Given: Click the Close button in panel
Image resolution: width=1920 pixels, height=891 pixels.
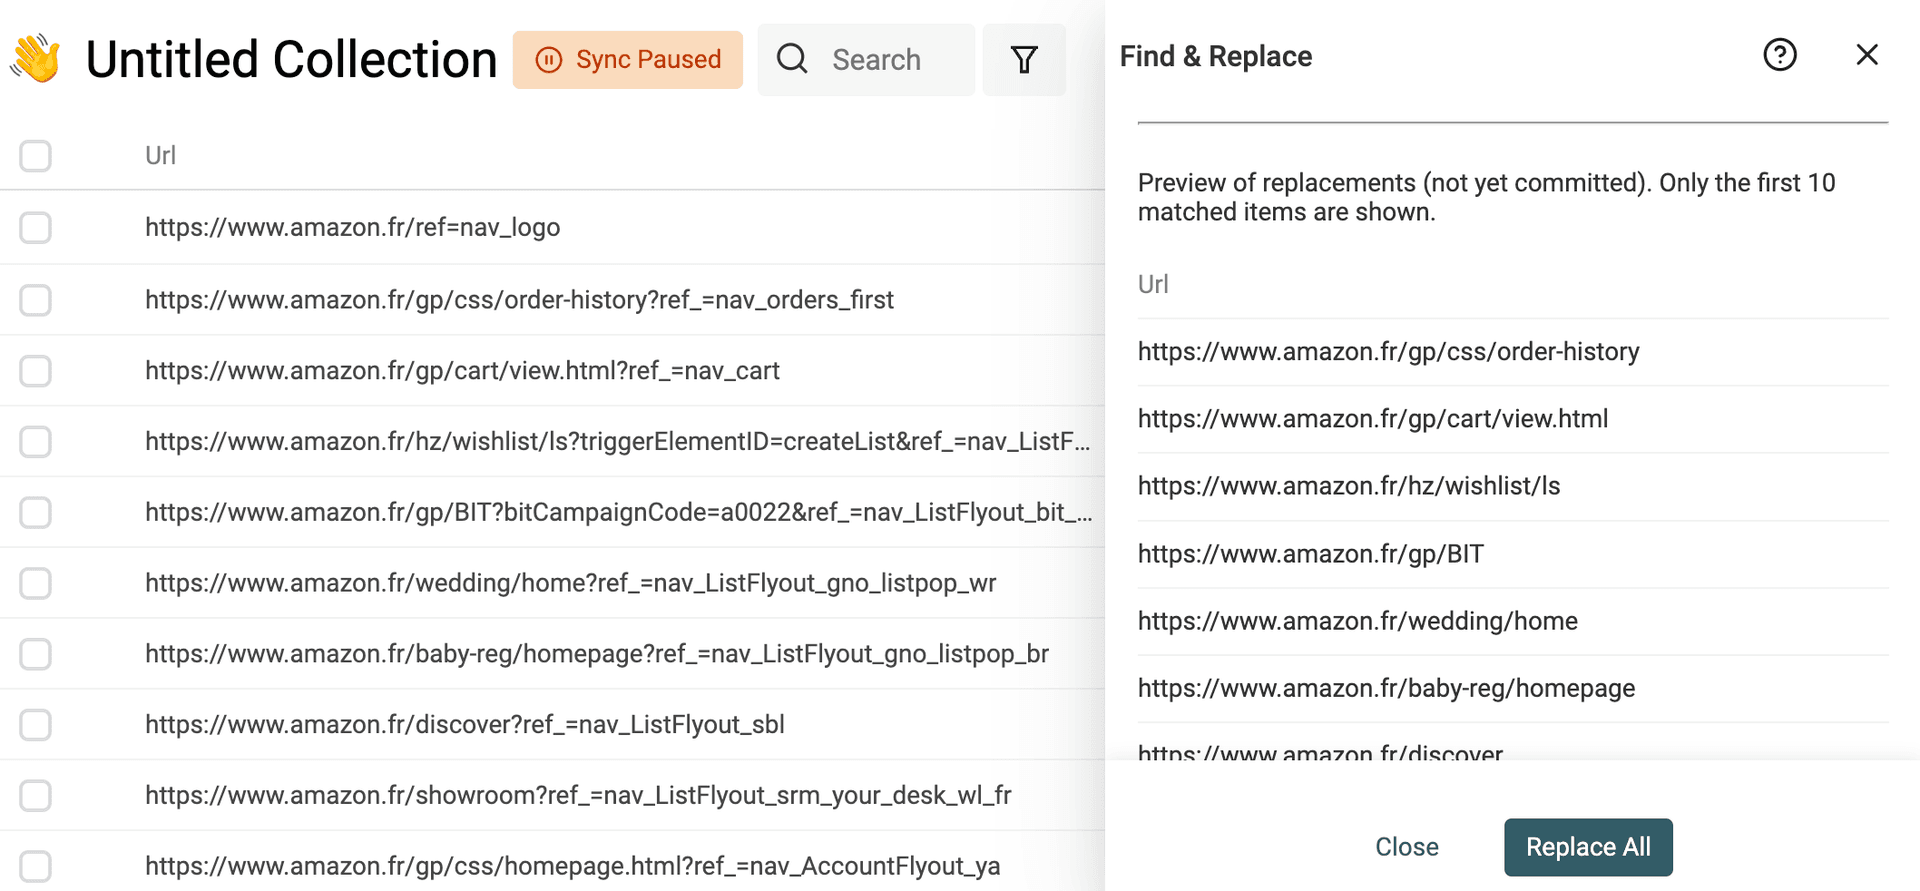Looking at the screenshot, I should [x=1406, y=847].
